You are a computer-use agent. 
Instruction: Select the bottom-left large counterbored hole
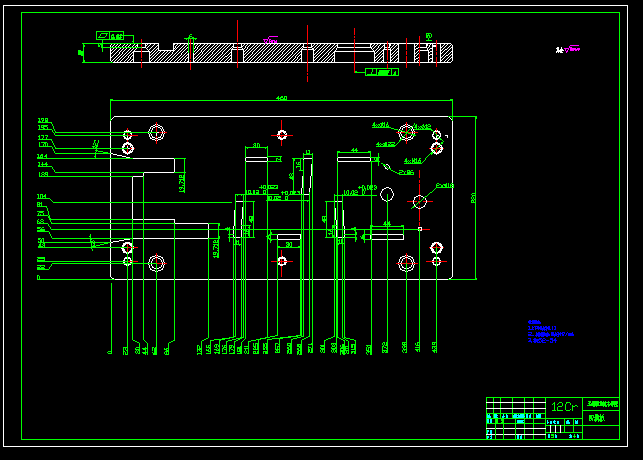tap(157, 263)
